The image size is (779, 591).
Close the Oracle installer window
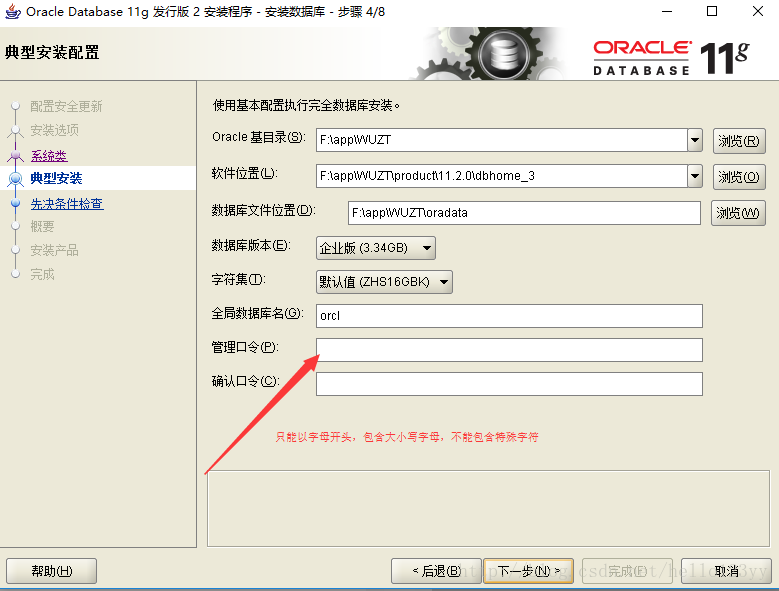(758, 11)
